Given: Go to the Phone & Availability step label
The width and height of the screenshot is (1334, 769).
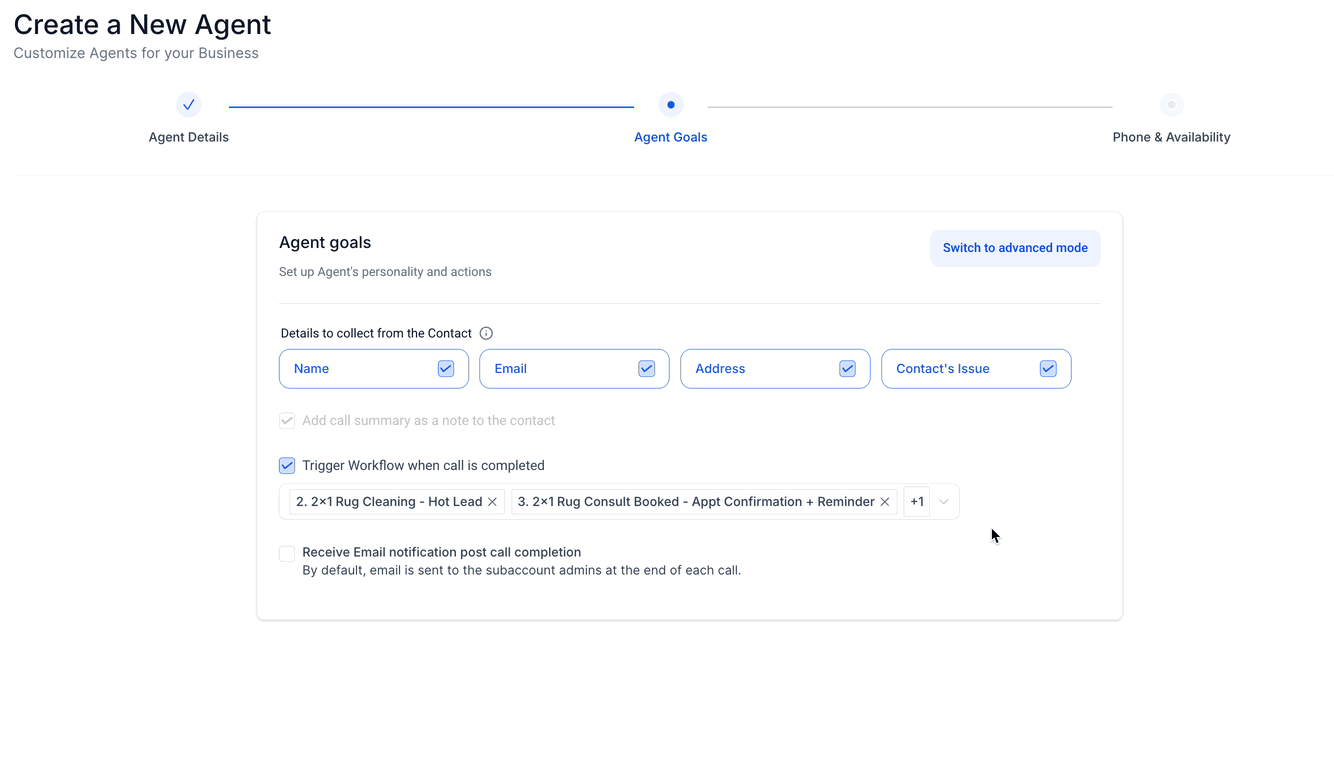Looking at the screenshot, I should pyautogui.click(x=1172, y=137).
